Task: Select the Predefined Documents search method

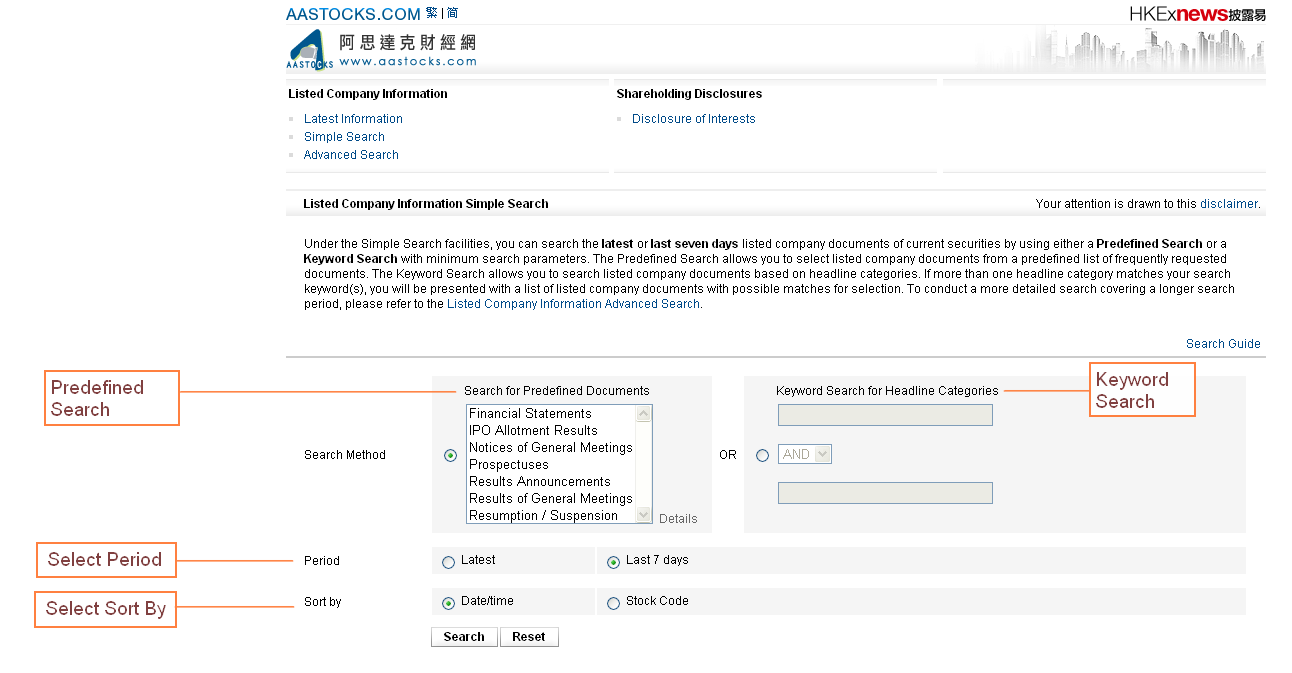Action: pyautogui.click(x=450, y=456)
